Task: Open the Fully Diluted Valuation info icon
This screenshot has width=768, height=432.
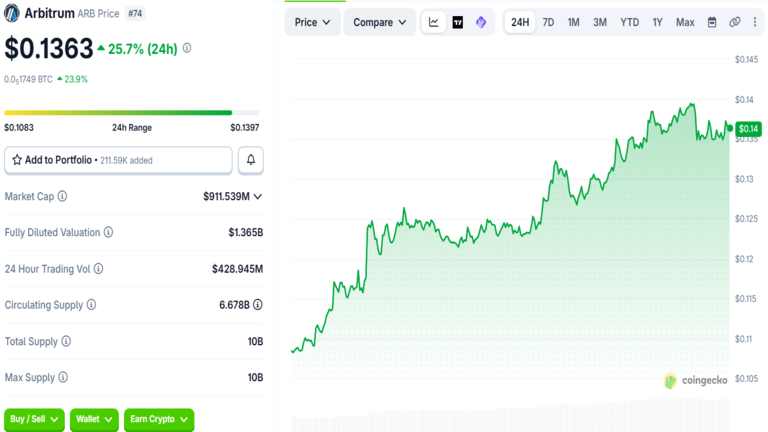Action: pos(108,232)
